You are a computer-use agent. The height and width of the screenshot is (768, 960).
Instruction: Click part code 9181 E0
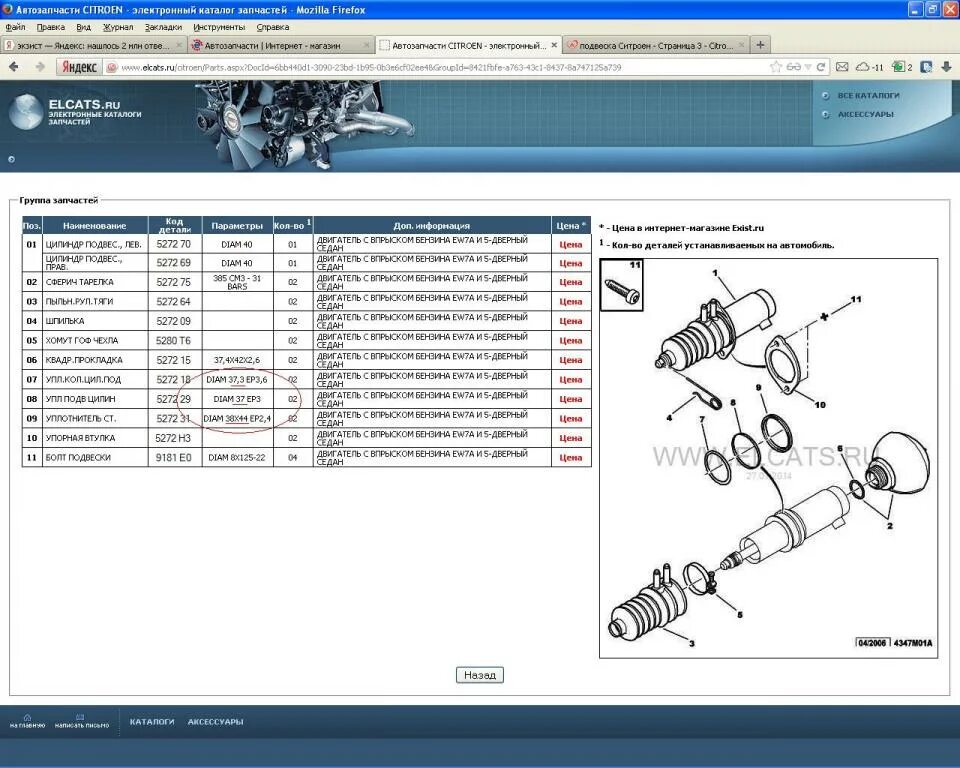(x=173, y=457)
